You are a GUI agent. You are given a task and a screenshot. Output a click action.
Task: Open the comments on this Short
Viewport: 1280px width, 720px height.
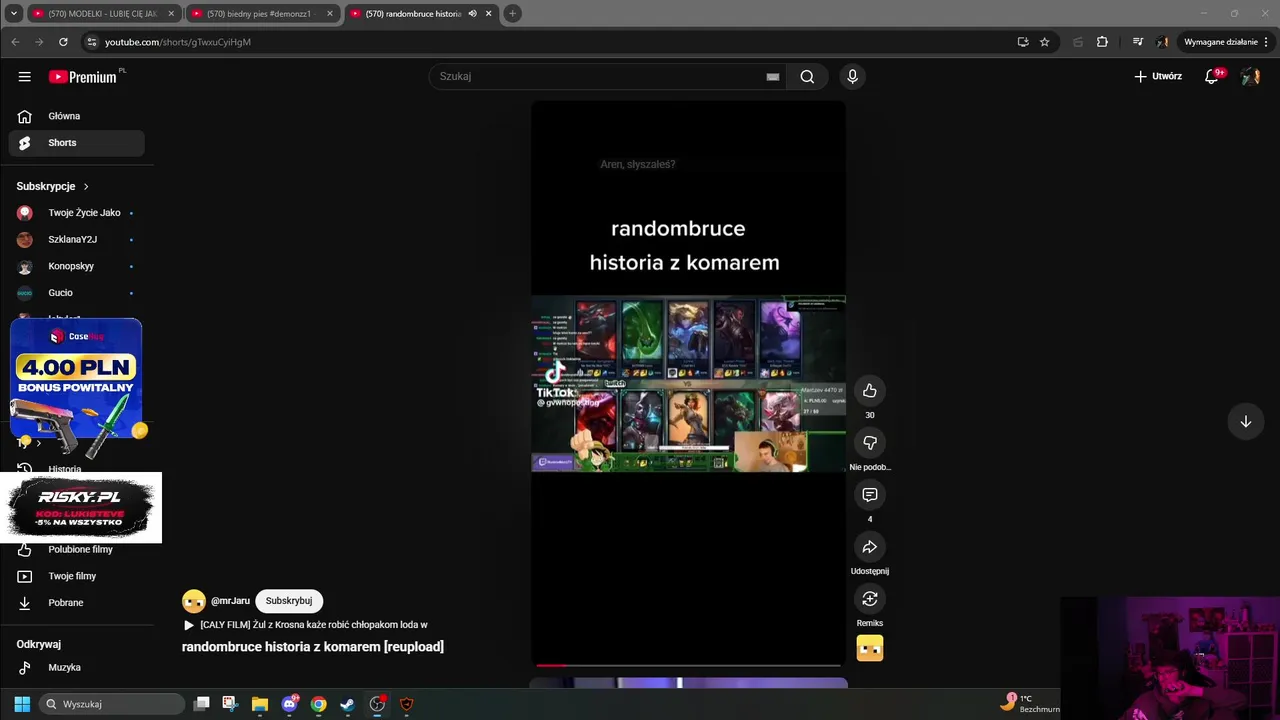[x=870, y=495]
